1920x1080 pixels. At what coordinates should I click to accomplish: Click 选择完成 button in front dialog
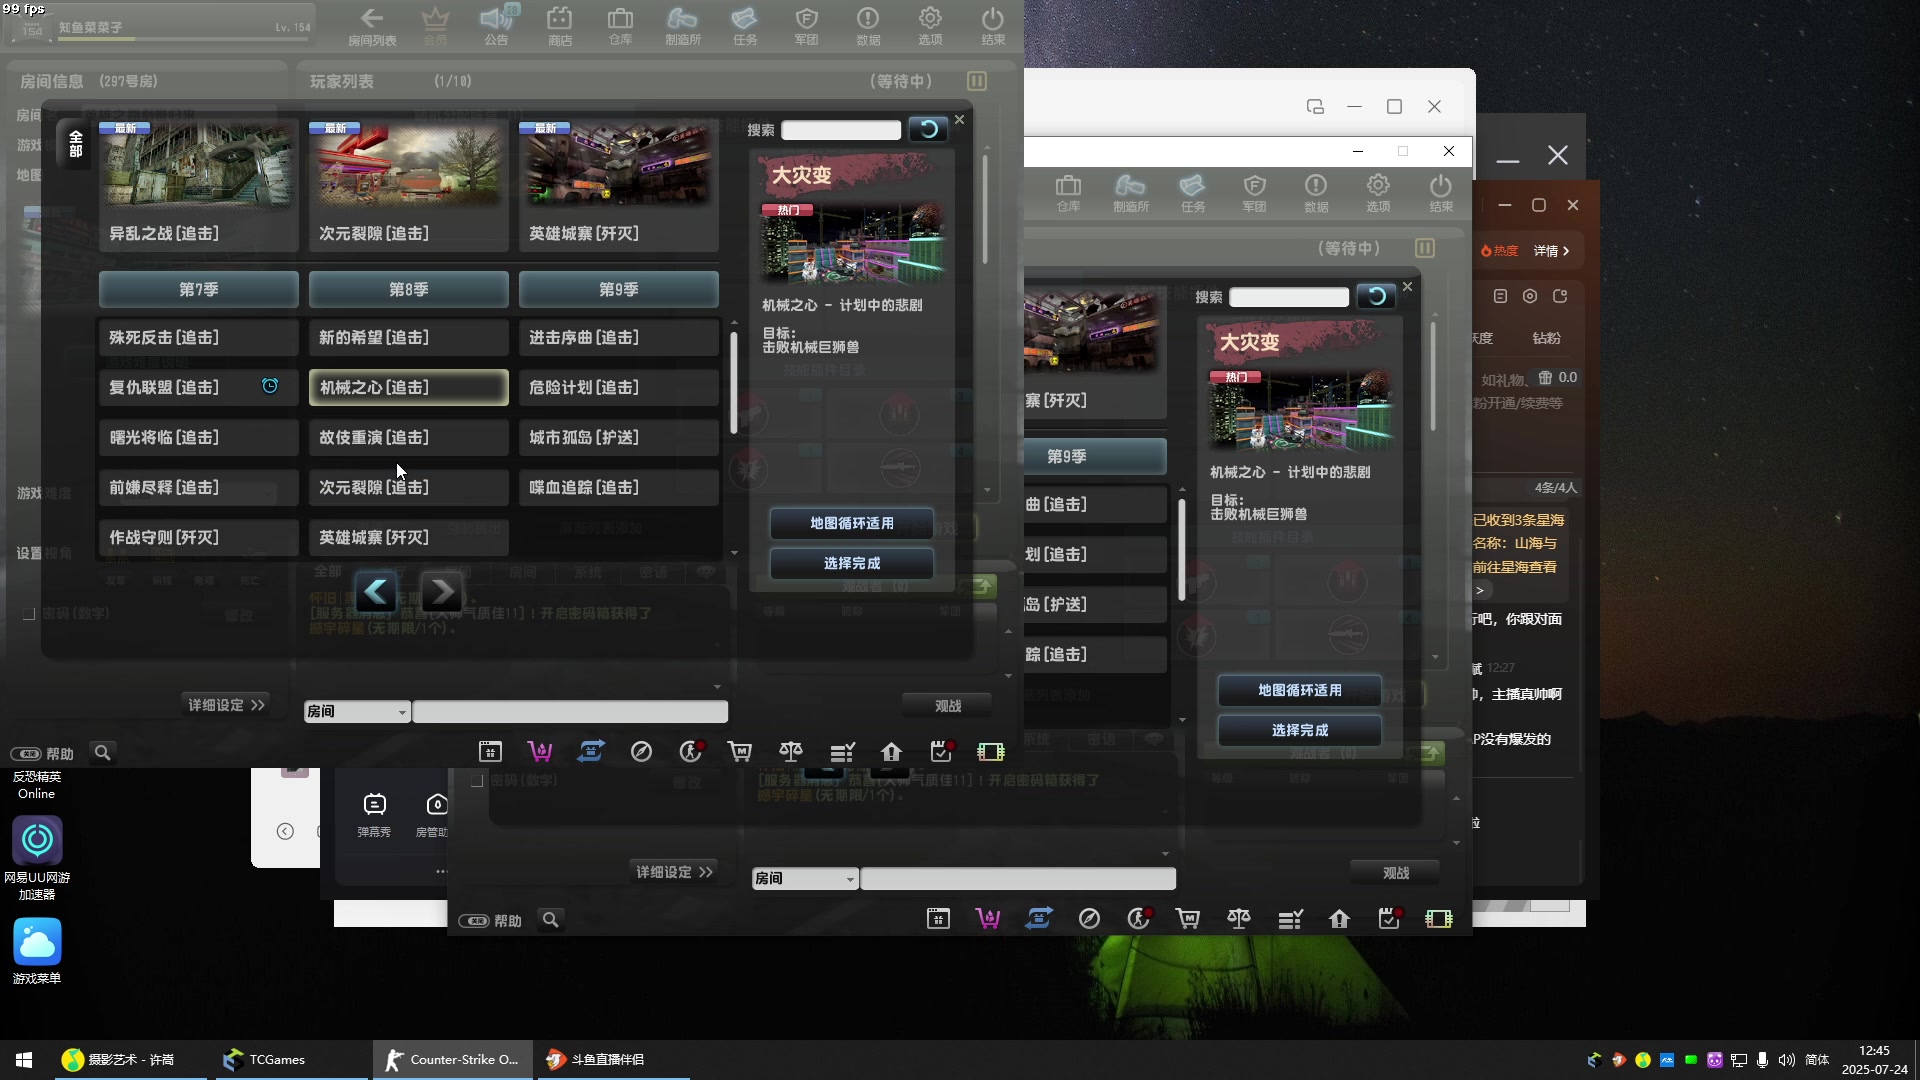click(851, 563)
